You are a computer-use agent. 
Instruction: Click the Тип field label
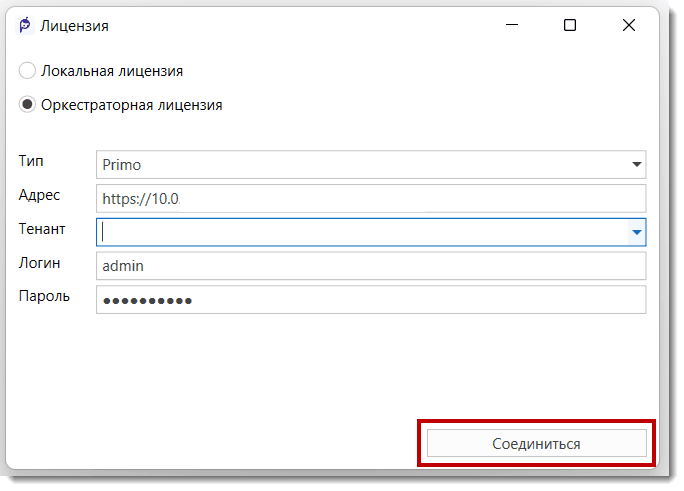click(x=31, y=161)
